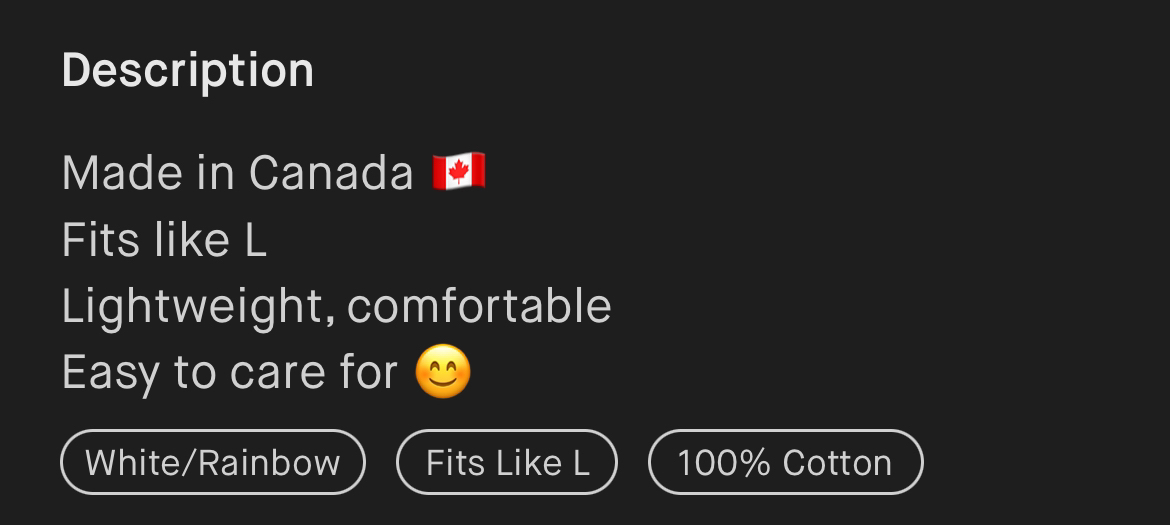Click the "Made in Canada" description line

(x=237, y=173)
